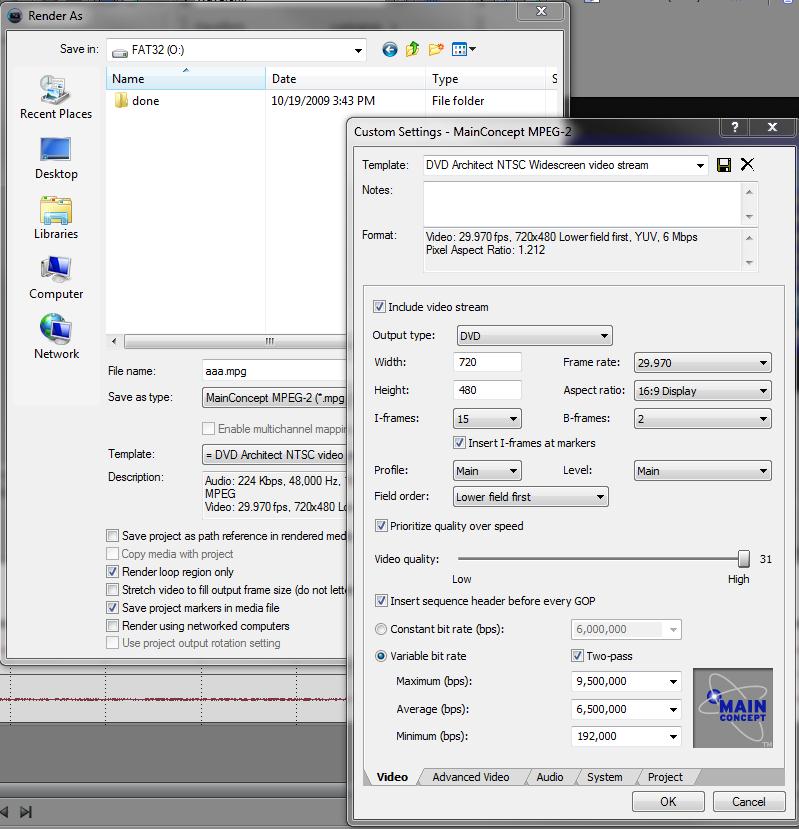Image resolution: width=799 pixels, height=829 pixels.
Task: Open Average bps dropdown
Action: tap(626, 709)
